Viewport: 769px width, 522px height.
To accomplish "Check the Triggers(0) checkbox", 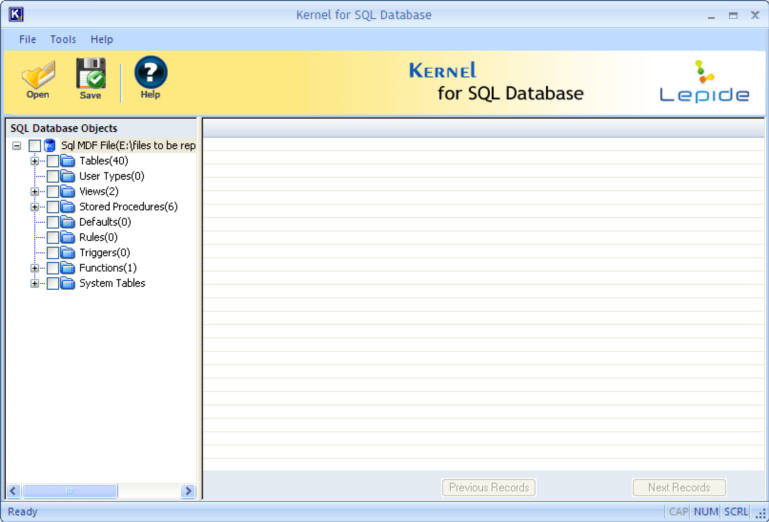I will (52, 253).
